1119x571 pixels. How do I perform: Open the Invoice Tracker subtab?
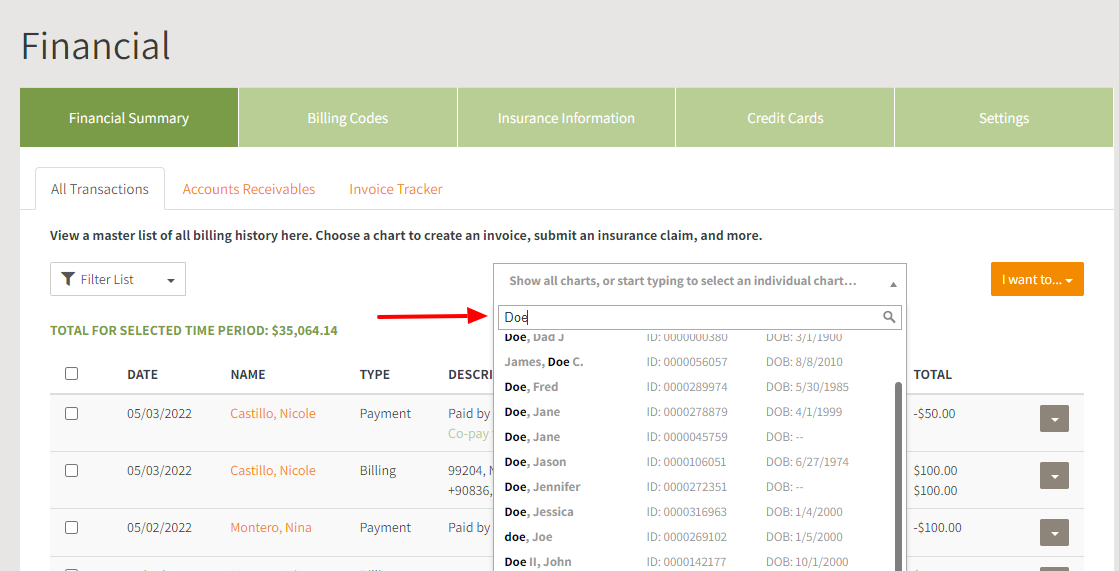point(396,189)
